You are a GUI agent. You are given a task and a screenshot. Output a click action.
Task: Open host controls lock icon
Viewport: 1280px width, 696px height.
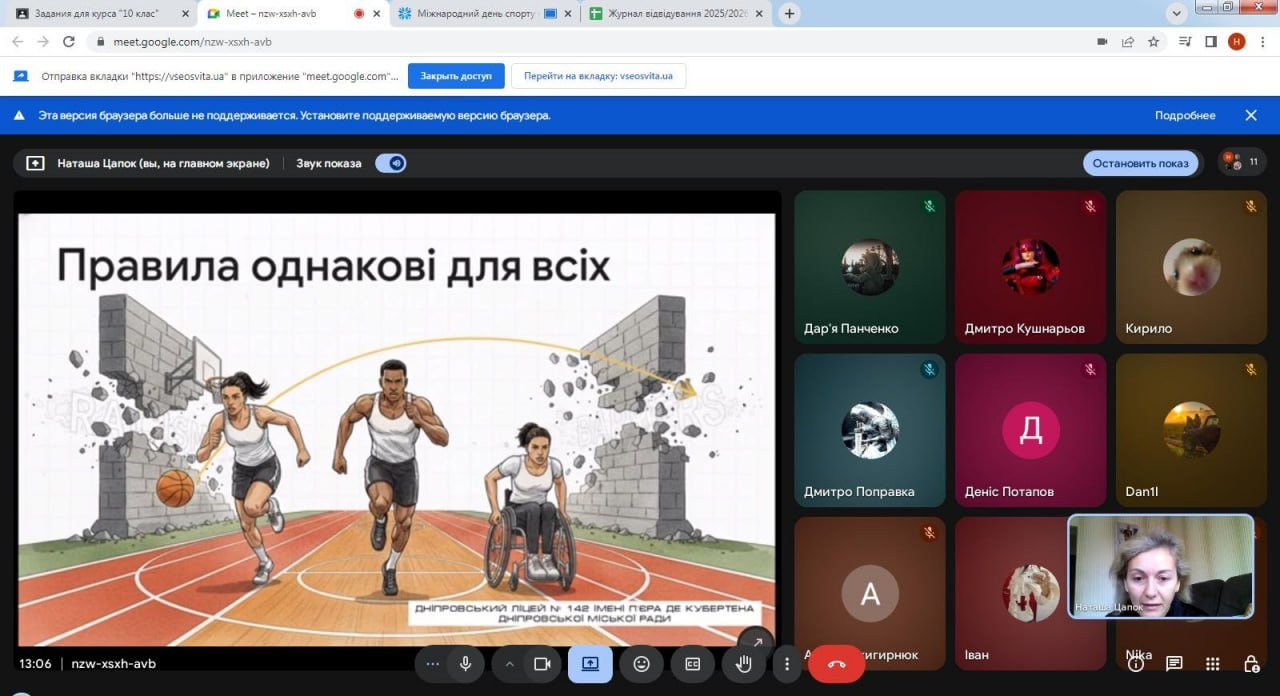1251,664
